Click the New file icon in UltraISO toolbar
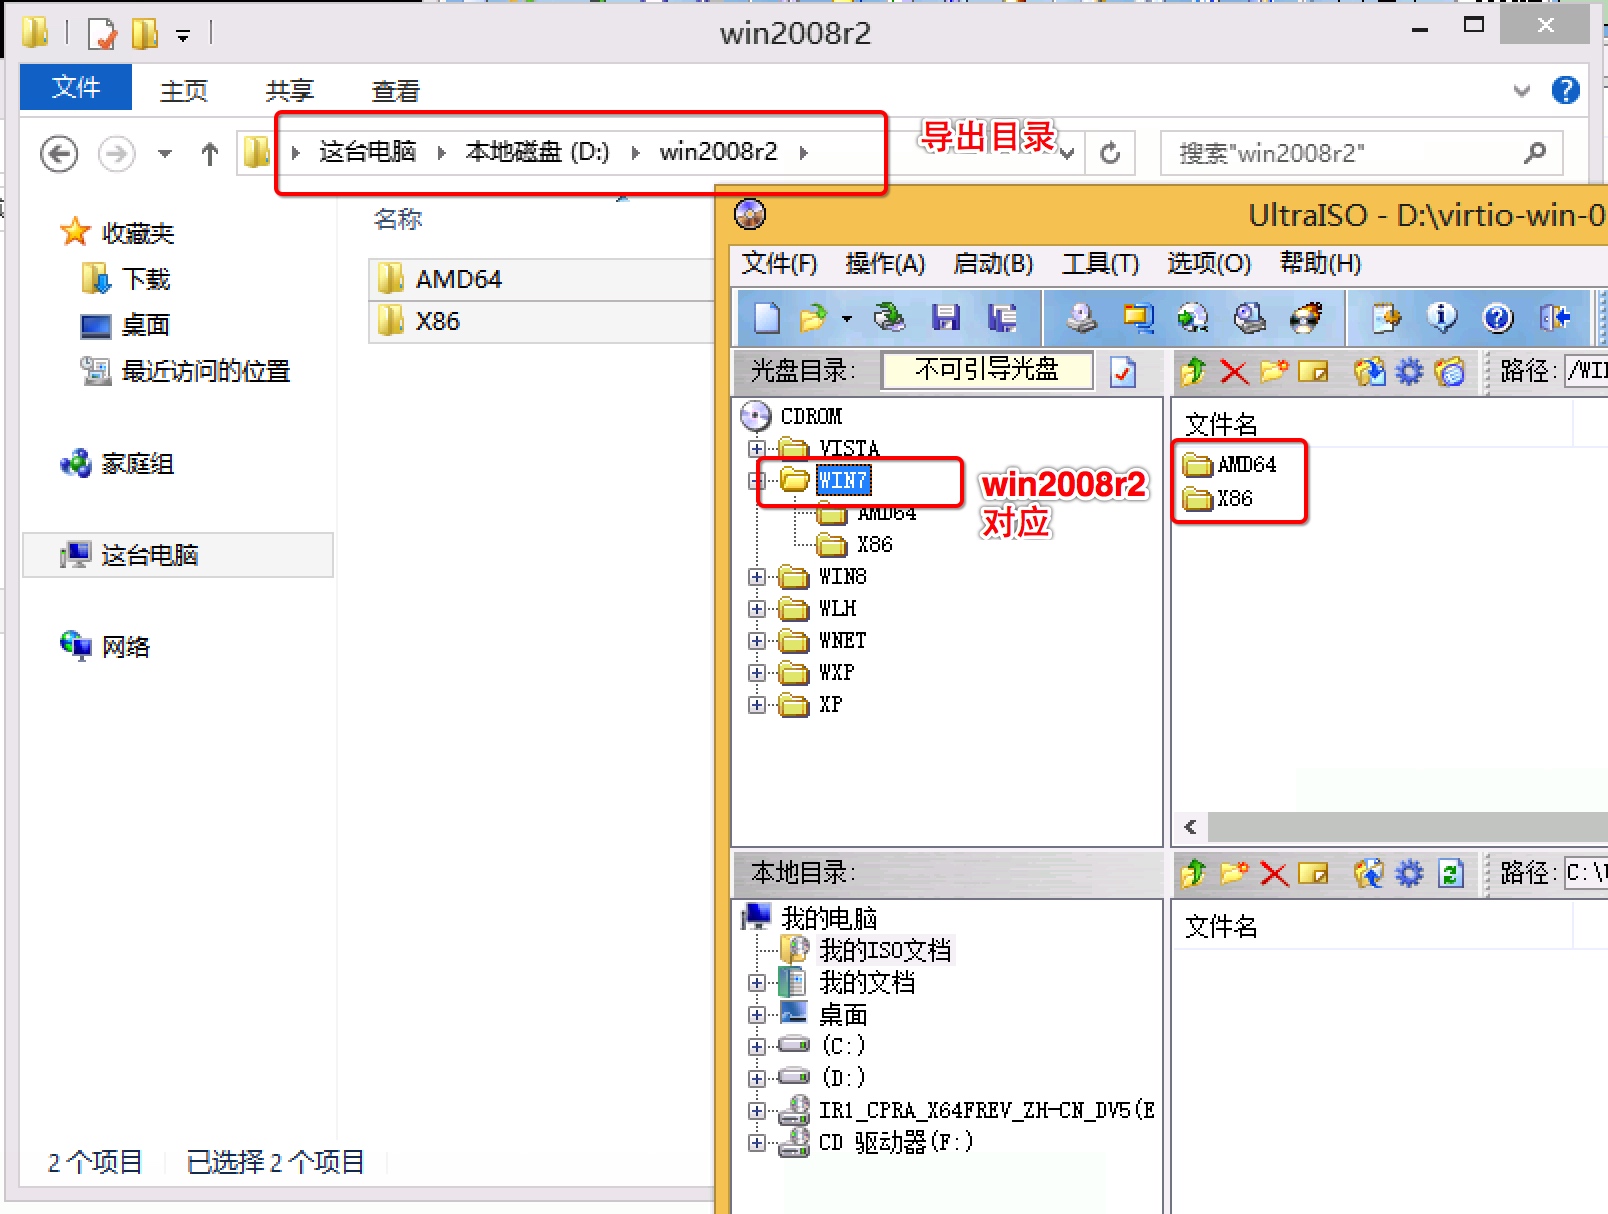Viewport: 1608px width, 1214px height. click(767, 318)
